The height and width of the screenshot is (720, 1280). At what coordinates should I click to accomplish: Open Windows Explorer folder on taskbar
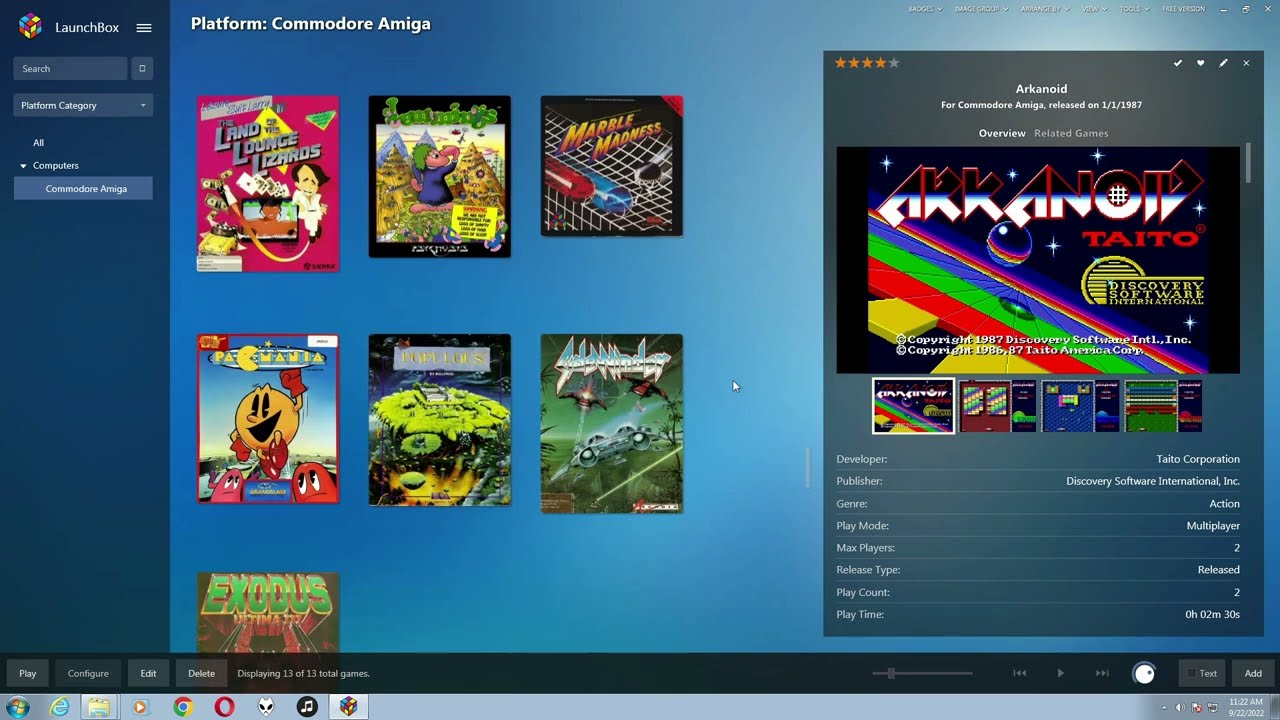point(98,707)
